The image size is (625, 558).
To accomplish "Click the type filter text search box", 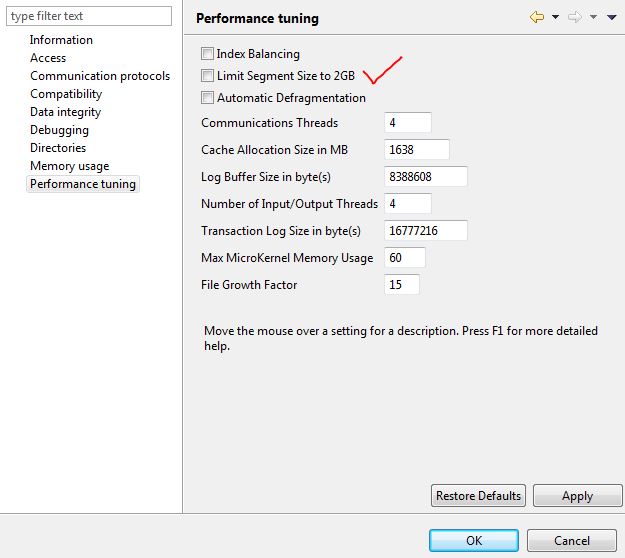I will [90, 16].
